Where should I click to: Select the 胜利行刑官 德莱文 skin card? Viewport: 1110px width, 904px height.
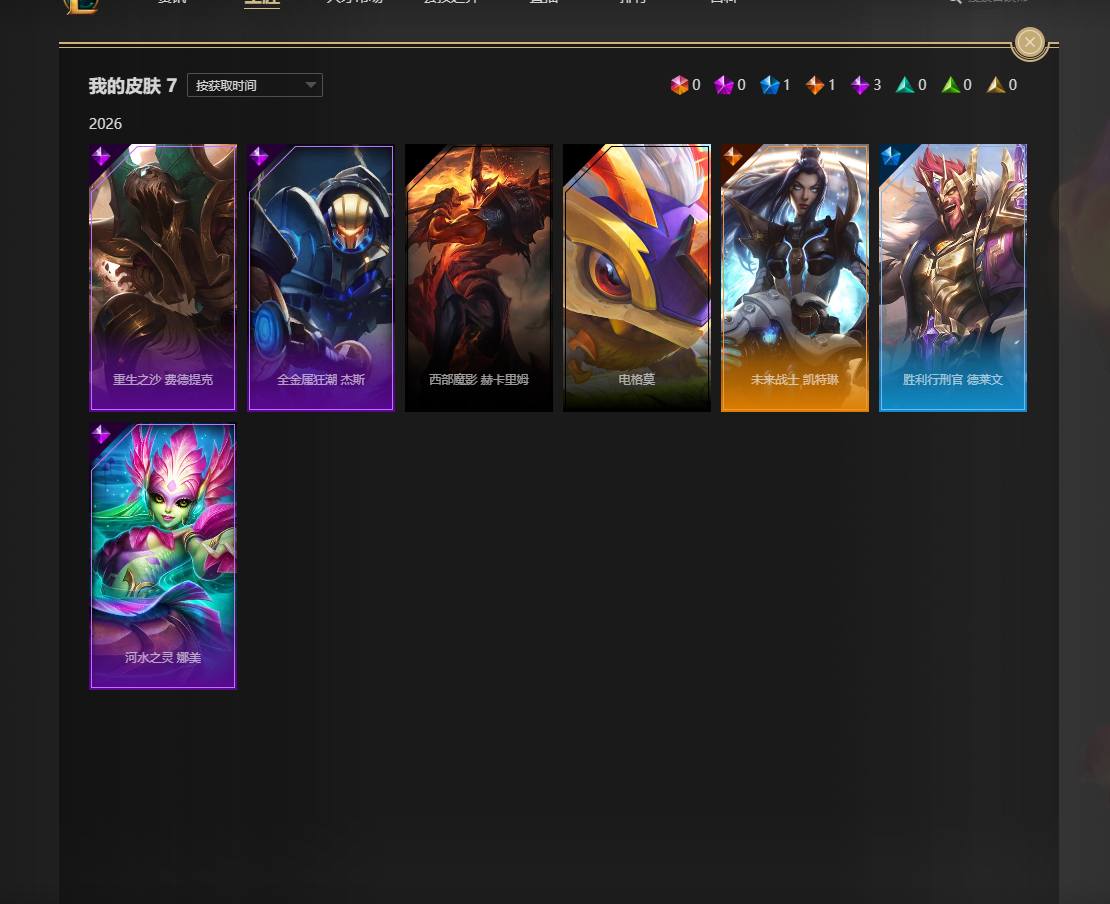click(953, 277)
